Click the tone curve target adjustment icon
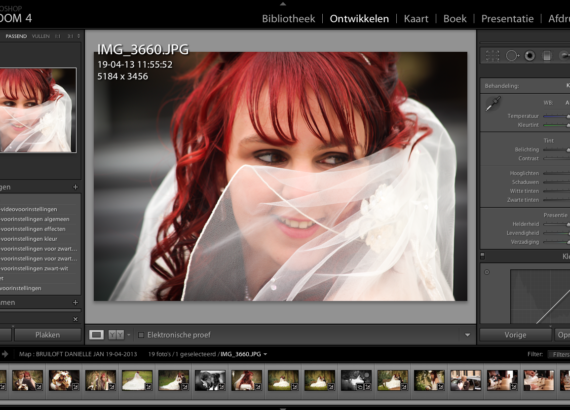570x410 pixels. point(487,272)
